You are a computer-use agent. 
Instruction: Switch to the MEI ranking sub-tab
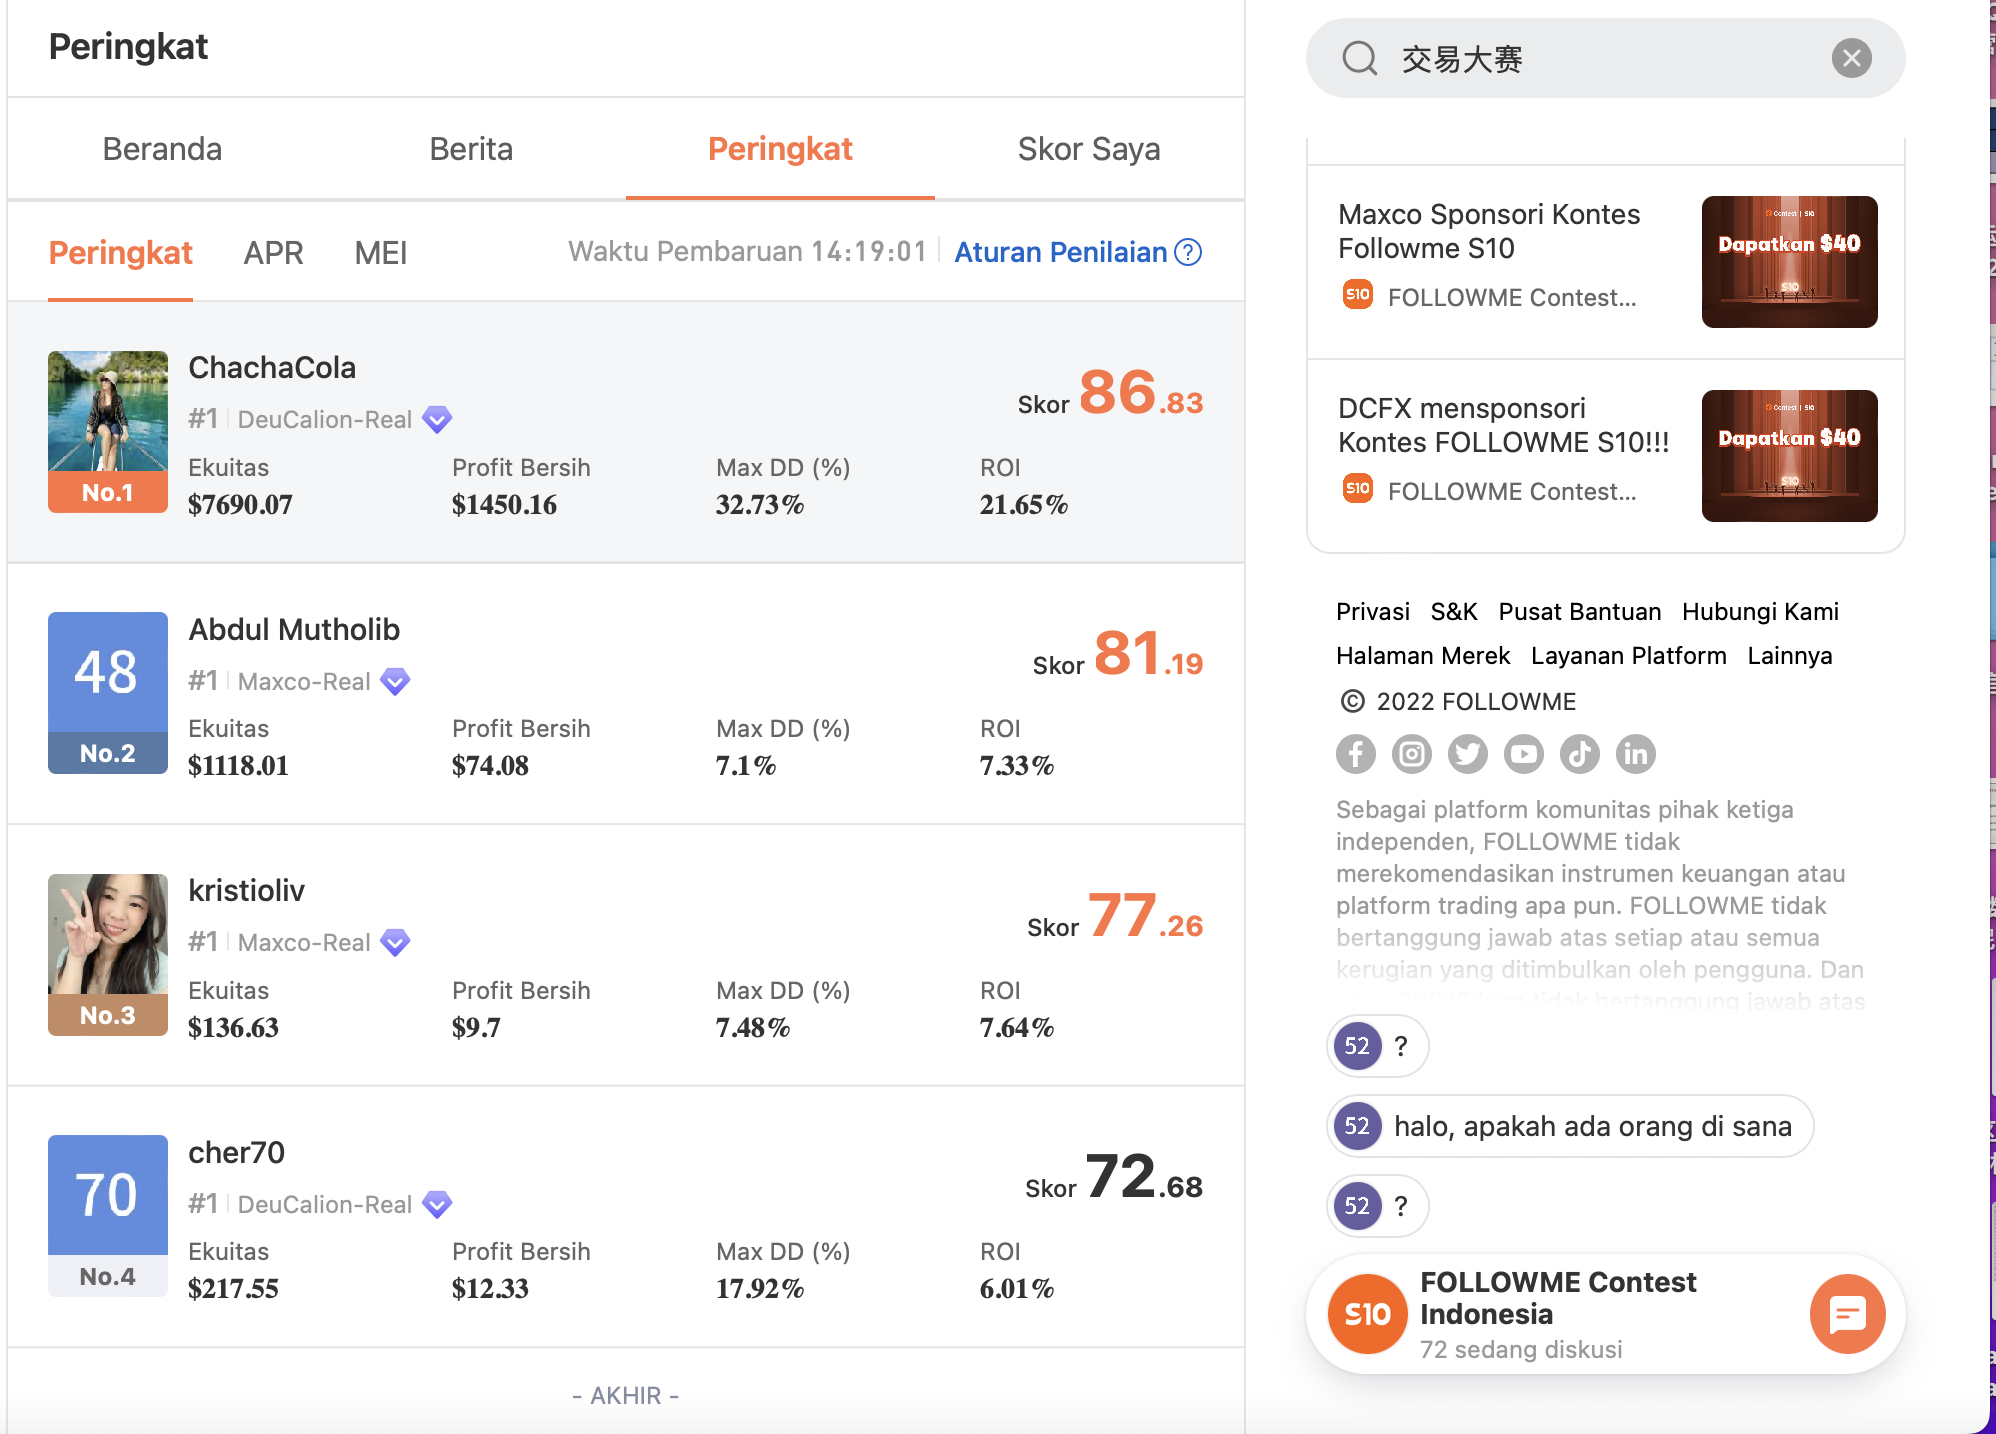381,253
